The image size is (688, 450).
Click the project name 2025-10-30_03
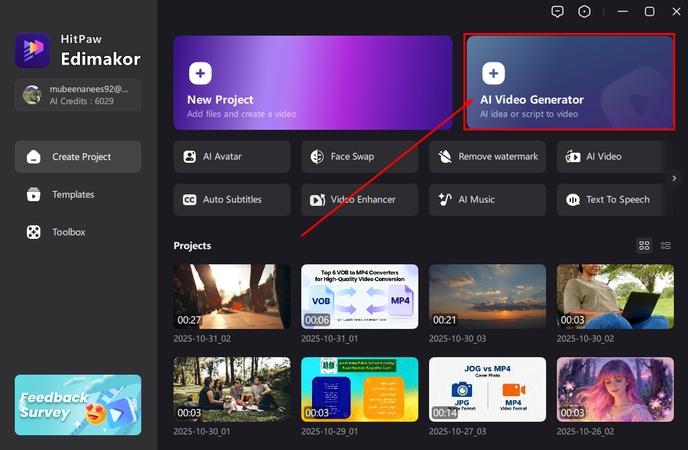tap(457, 339)
